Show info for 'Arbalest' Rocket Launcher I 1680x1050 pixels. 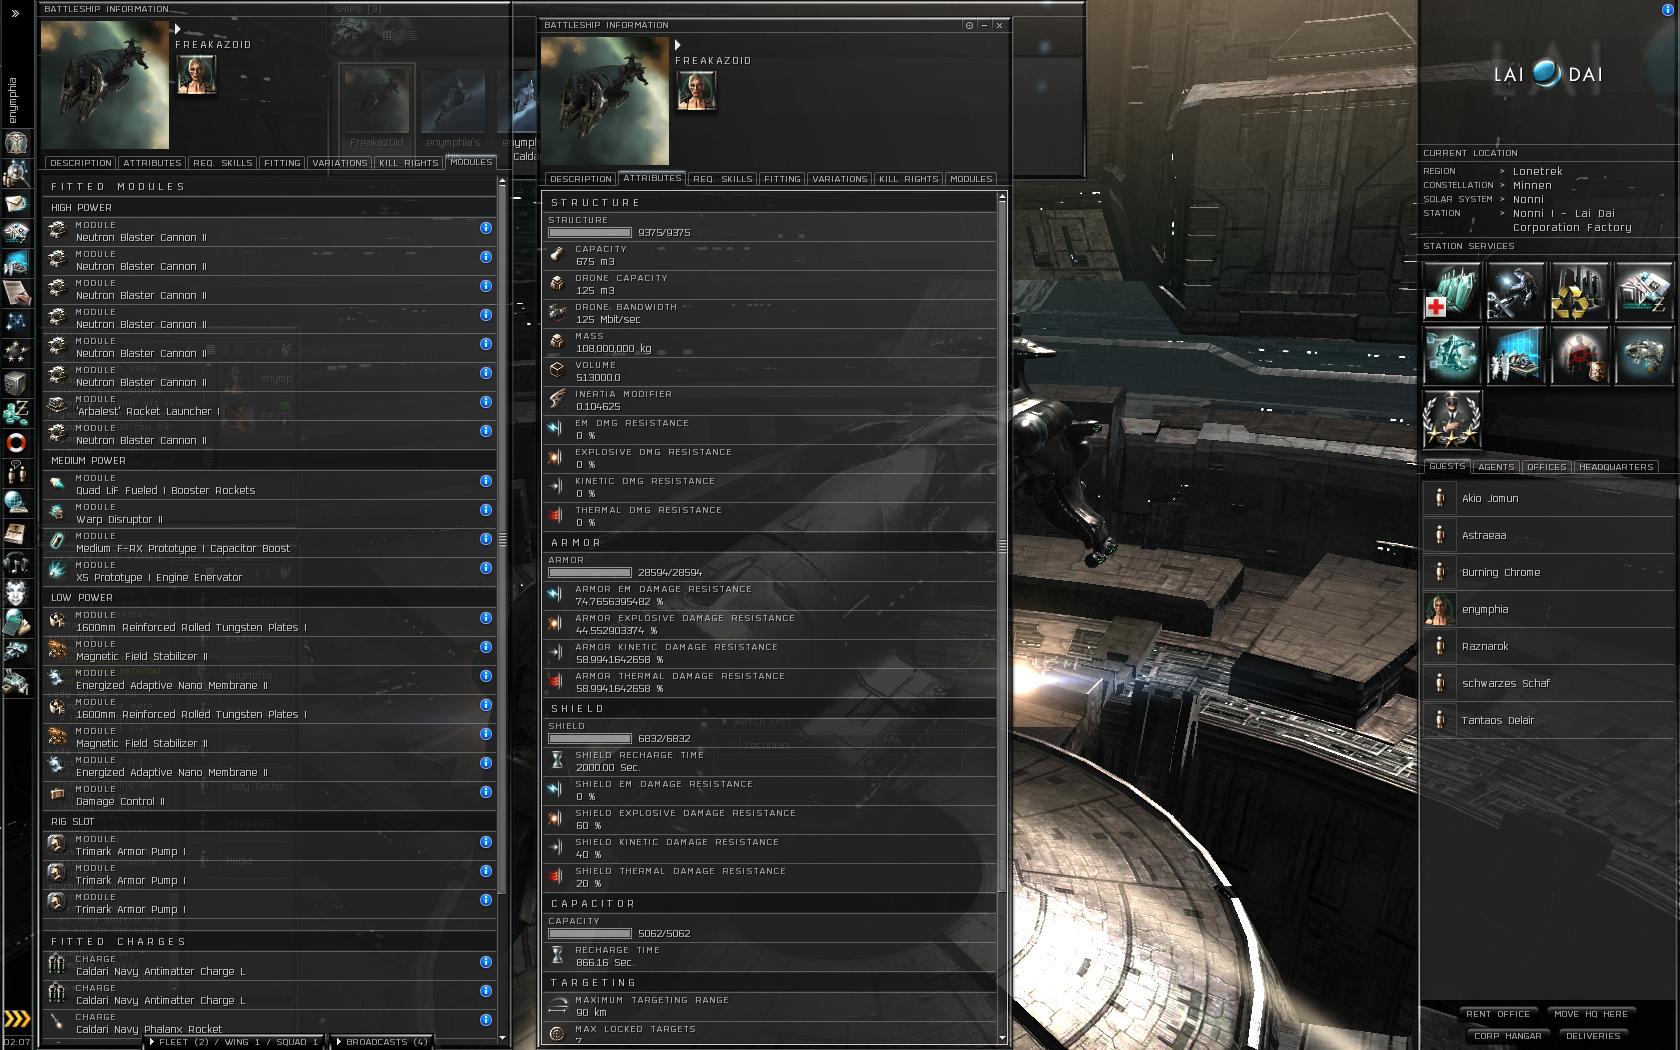[x=486, y=402]
